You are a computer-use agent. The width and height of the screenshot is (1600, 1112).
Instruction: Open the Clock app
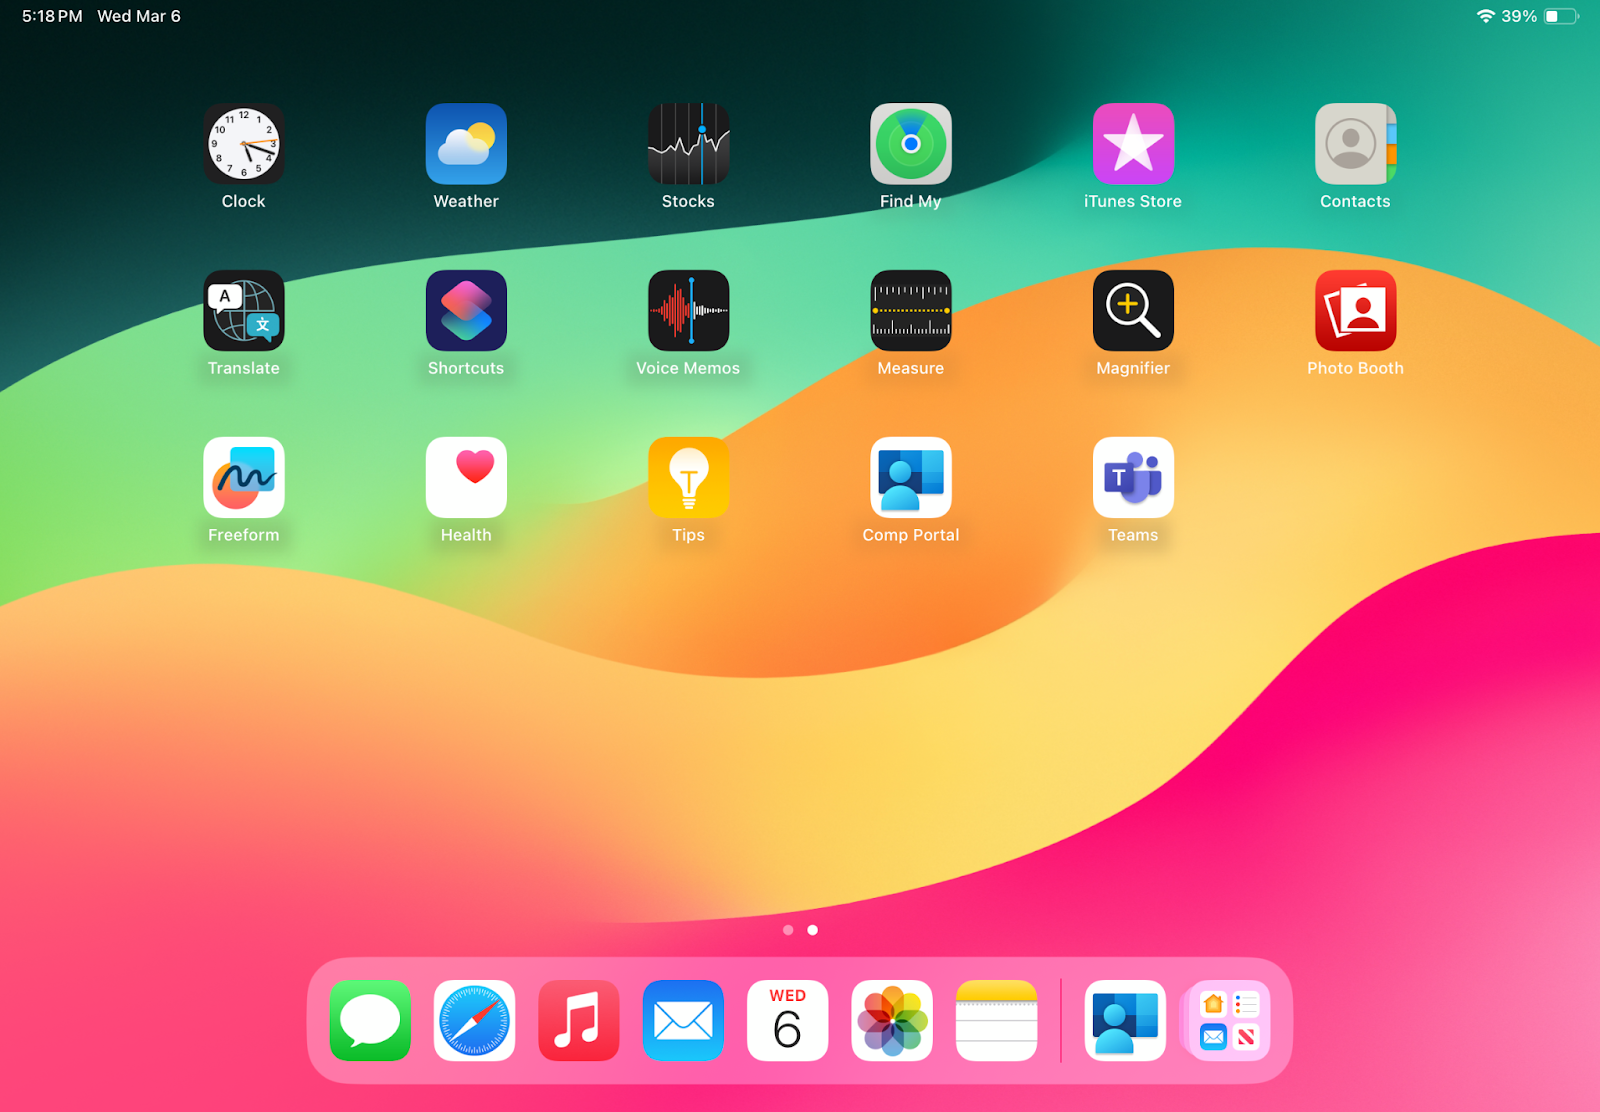pos(243,144)
